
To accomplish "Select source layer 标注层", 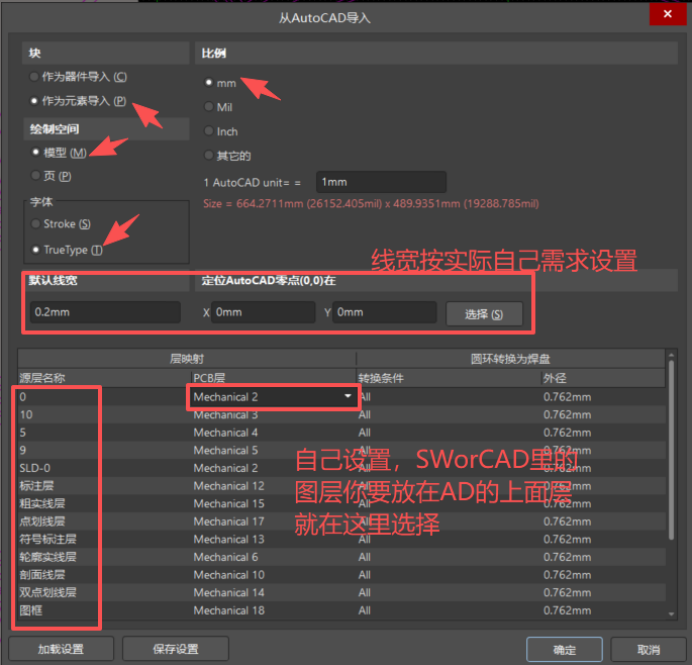I will [37, 486].
